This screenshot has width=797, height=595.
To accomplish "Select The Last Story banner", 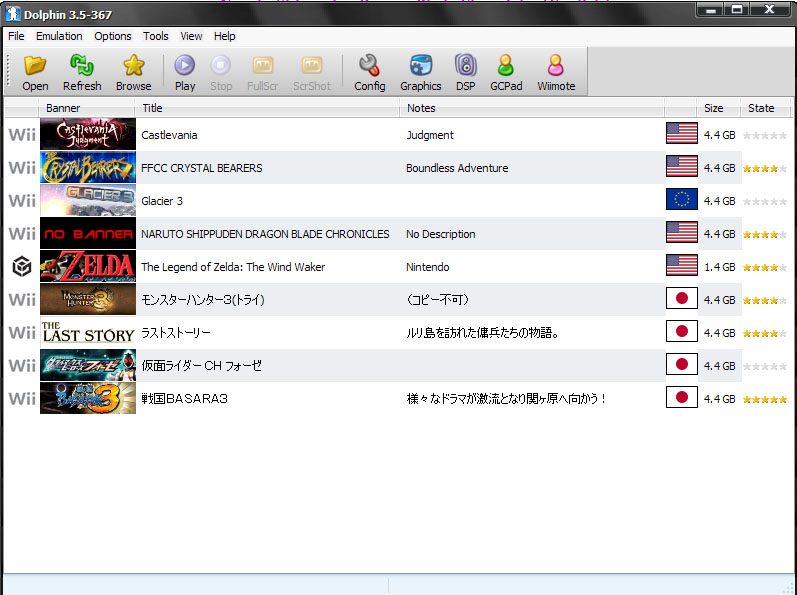I will [x=88, y=332].
